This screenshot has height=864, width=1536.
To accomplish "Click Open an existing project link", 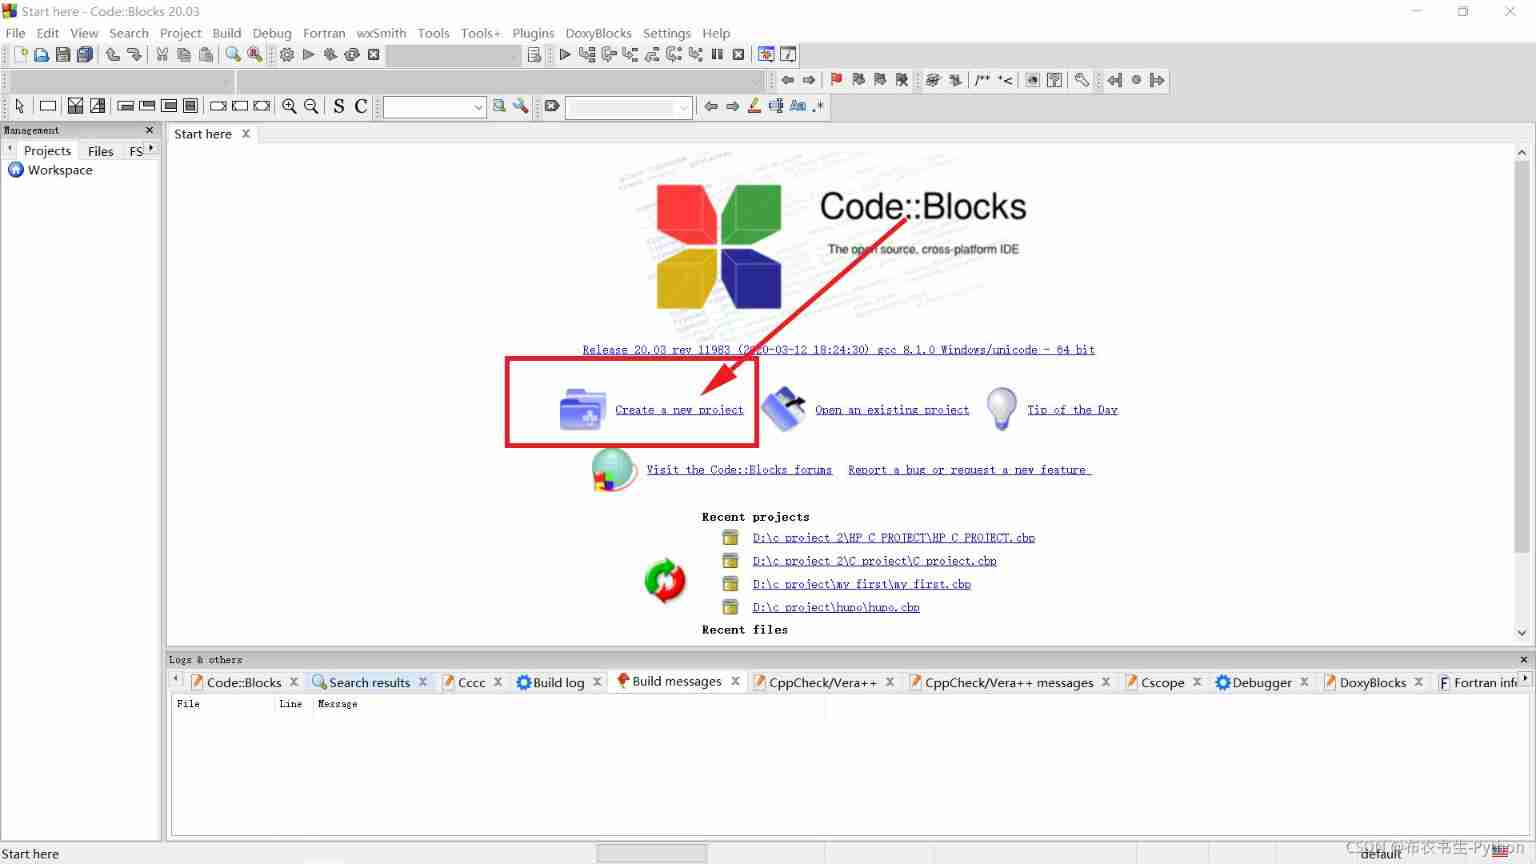I will pos(892,410).
